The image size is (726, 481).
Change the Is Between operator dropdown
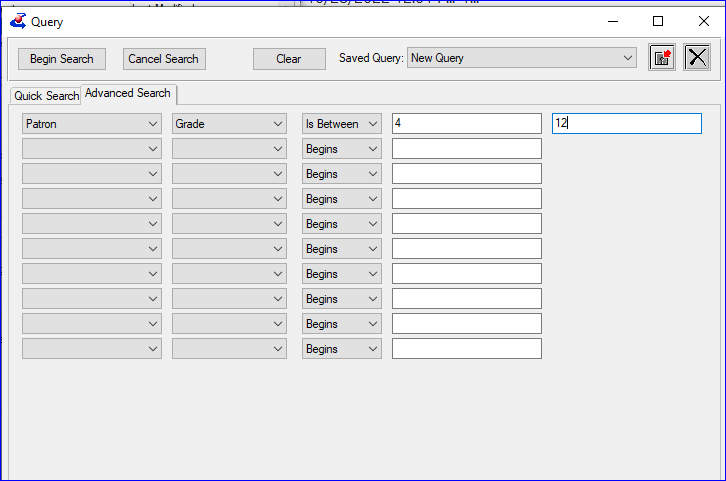coord(372,124)
